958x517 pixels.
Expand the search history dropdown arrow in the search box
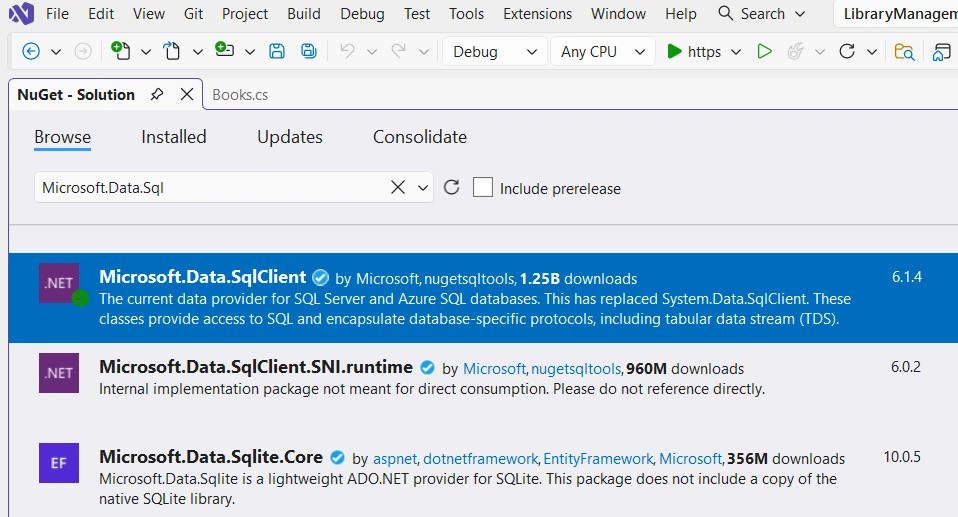[423, 188]
